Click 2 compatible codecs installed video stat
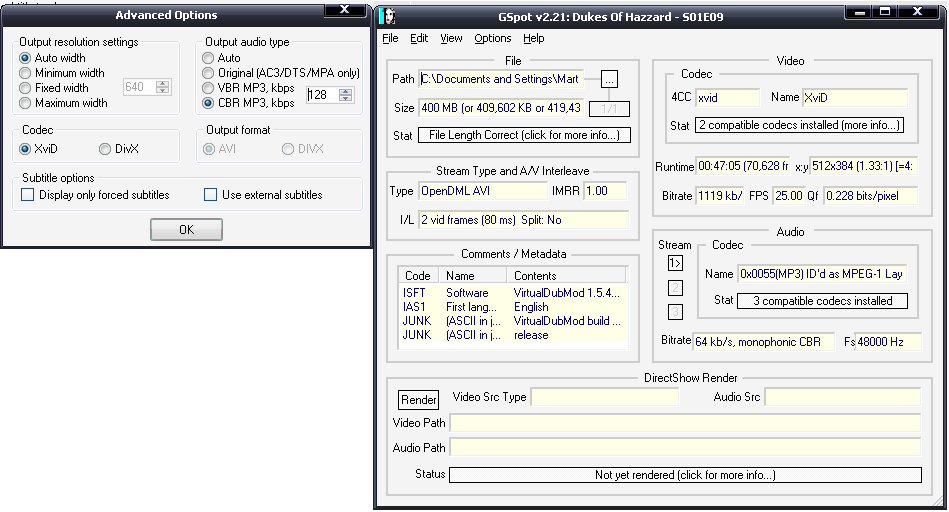This screenshot has height=512, width=949. click(x=799, y=125)
